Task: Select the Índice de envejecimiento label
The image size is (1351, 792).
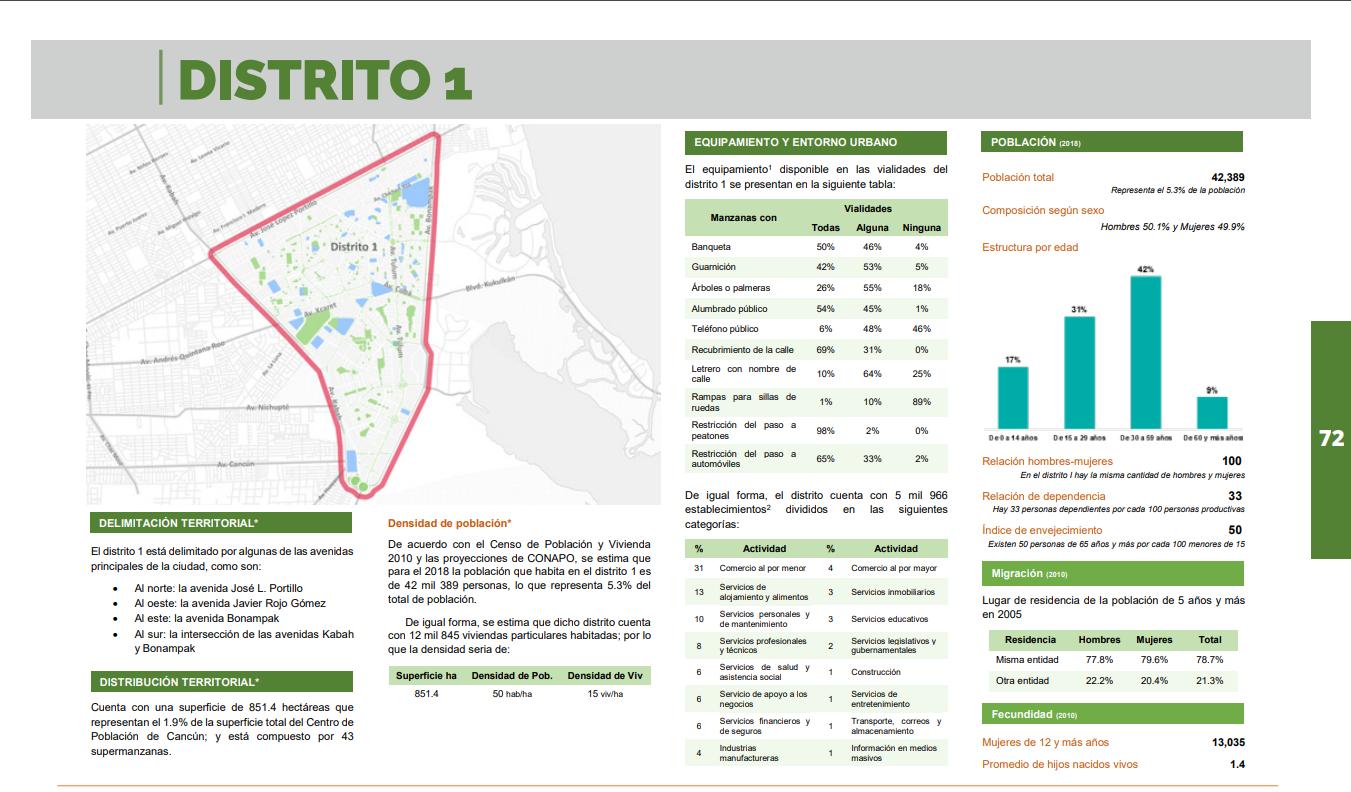Action: click(x=1042, y=530)
